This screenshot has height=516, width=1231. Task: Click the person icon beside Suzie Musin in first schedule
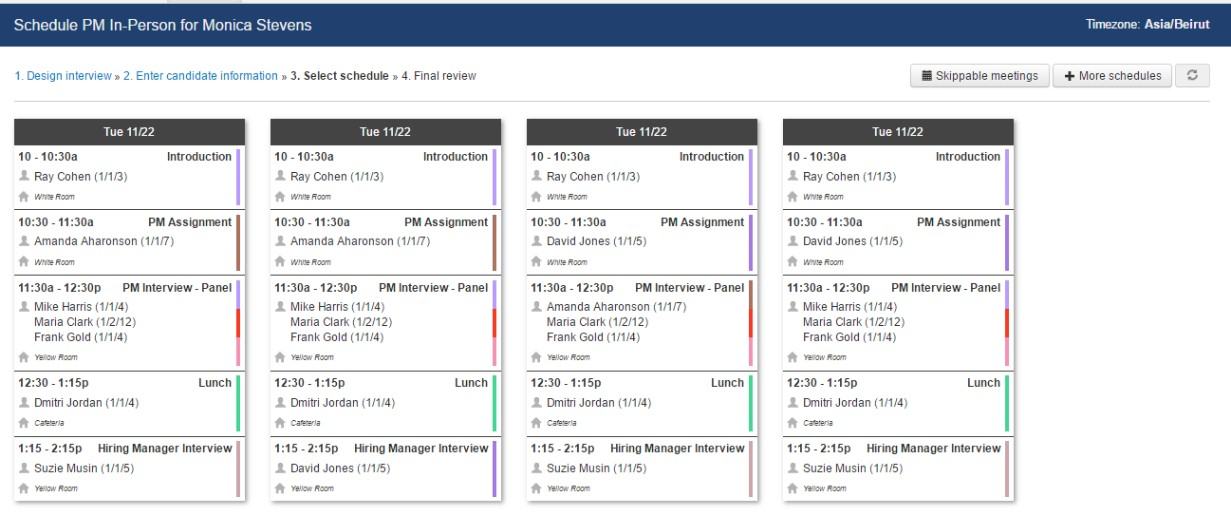tap(24, 468)
